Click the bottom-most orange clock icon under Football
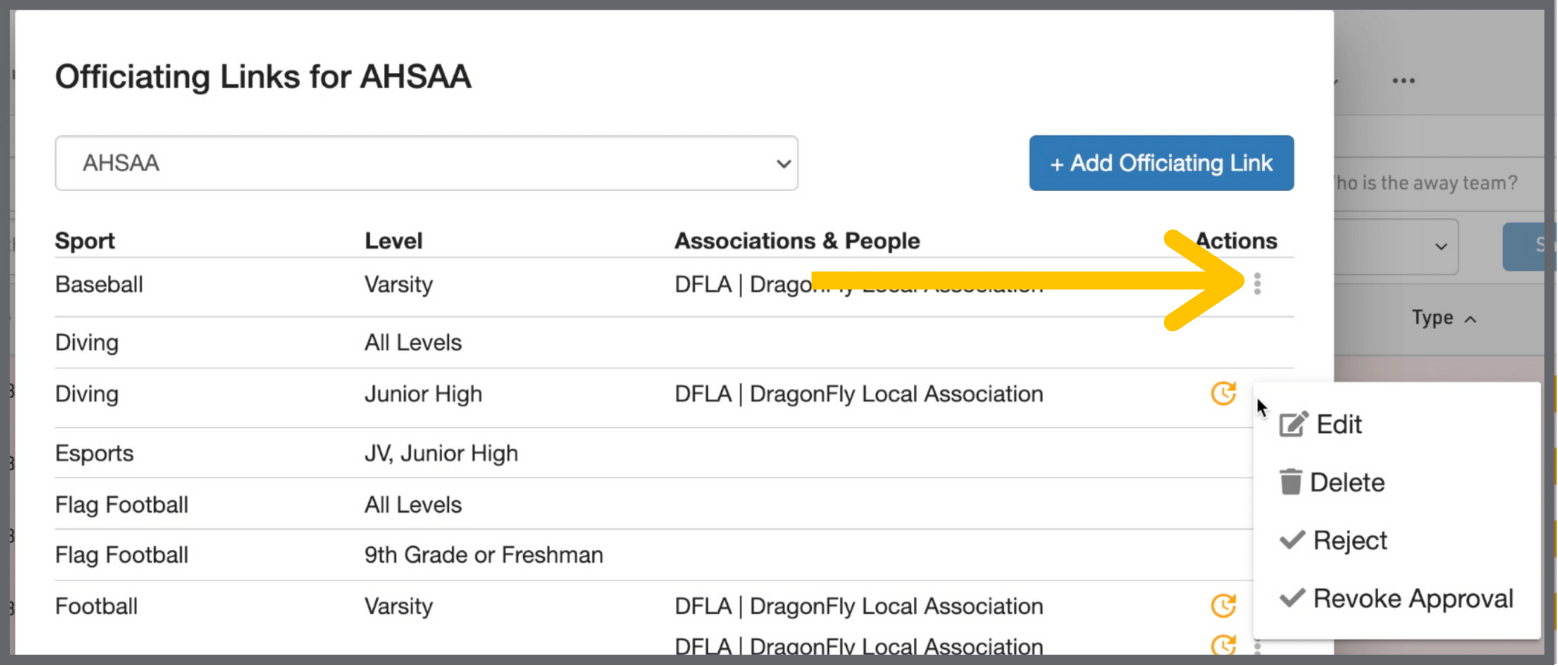The height and width of the screenshot is (666, 1558). (1223, 645)
